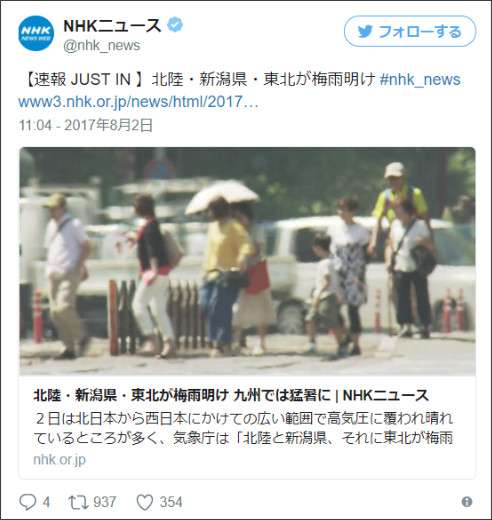Click the verified badge next to NHKニュース
492x520 pixels.
pyautogui.click(x=175, y=25)
